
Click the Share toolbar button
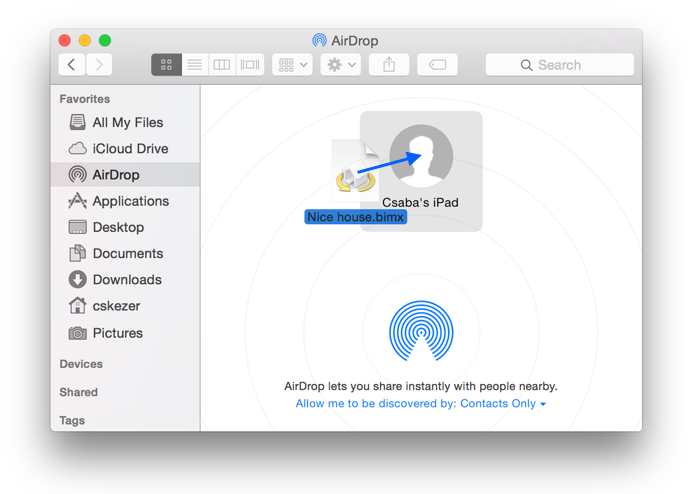point(389,65)
